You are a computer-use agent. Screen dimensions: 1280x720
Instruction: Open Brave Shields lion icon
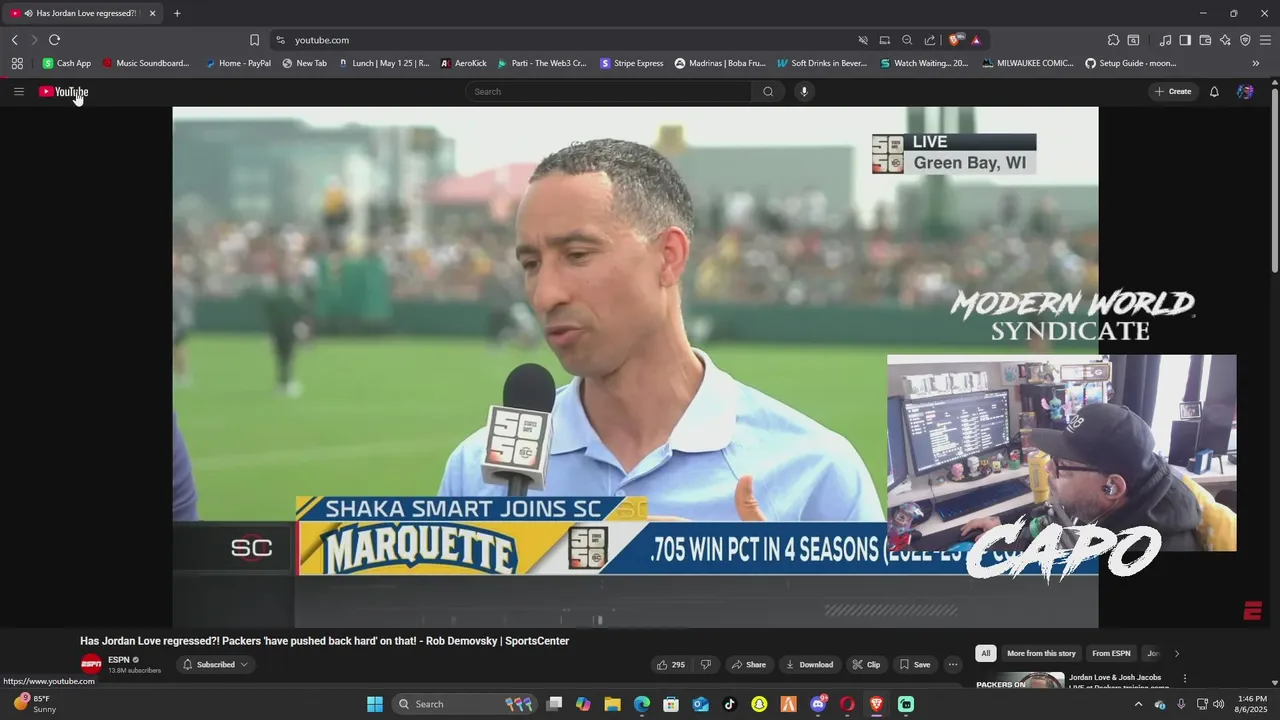coord(954,40)
